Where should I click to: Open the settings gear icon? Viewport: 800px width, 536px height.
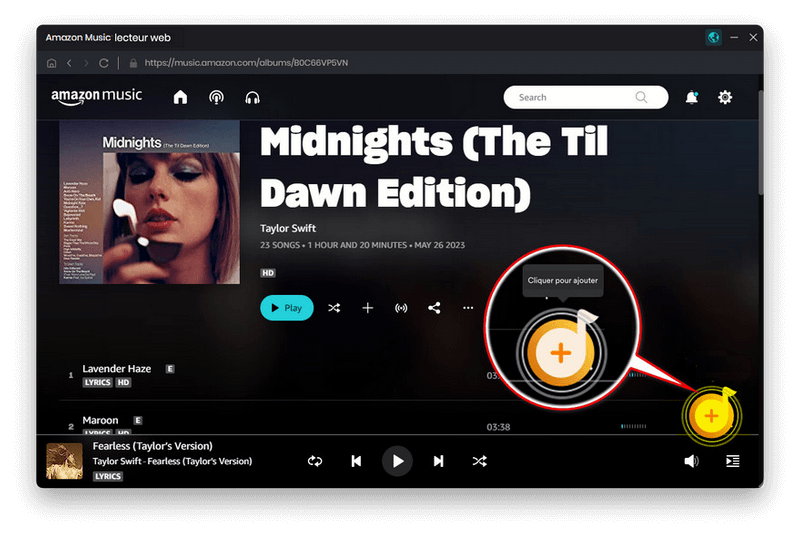(x=725, y=97)
